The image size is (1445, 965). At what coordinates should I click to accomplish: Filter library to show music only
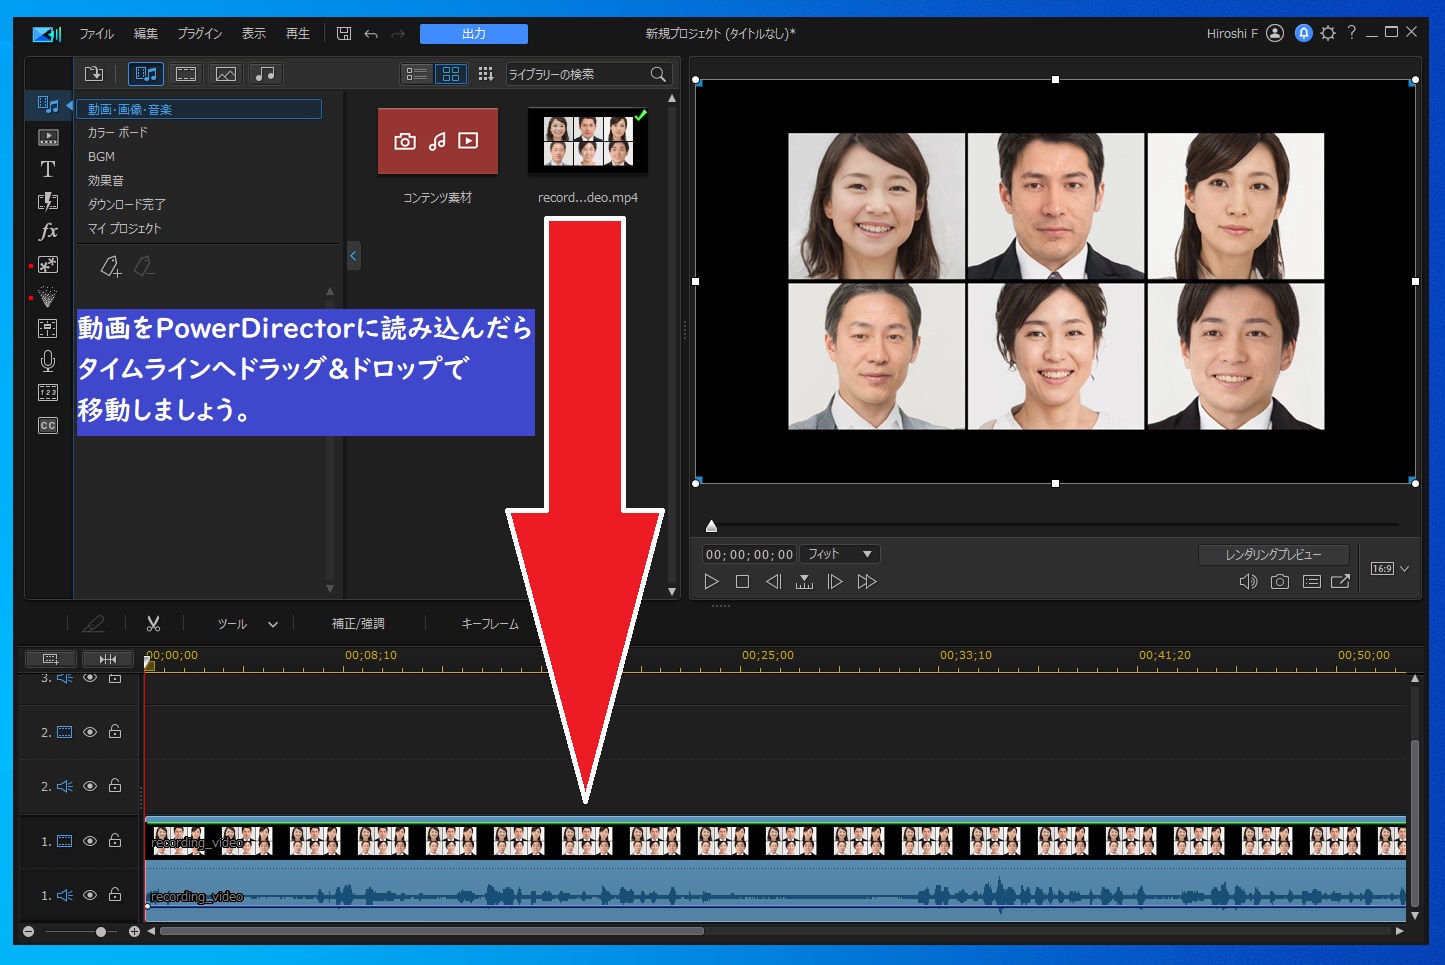265,73
